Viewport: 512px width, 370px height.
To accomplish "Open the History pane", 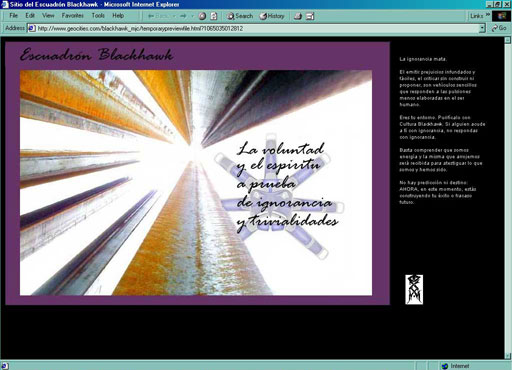I will point(272,16).
